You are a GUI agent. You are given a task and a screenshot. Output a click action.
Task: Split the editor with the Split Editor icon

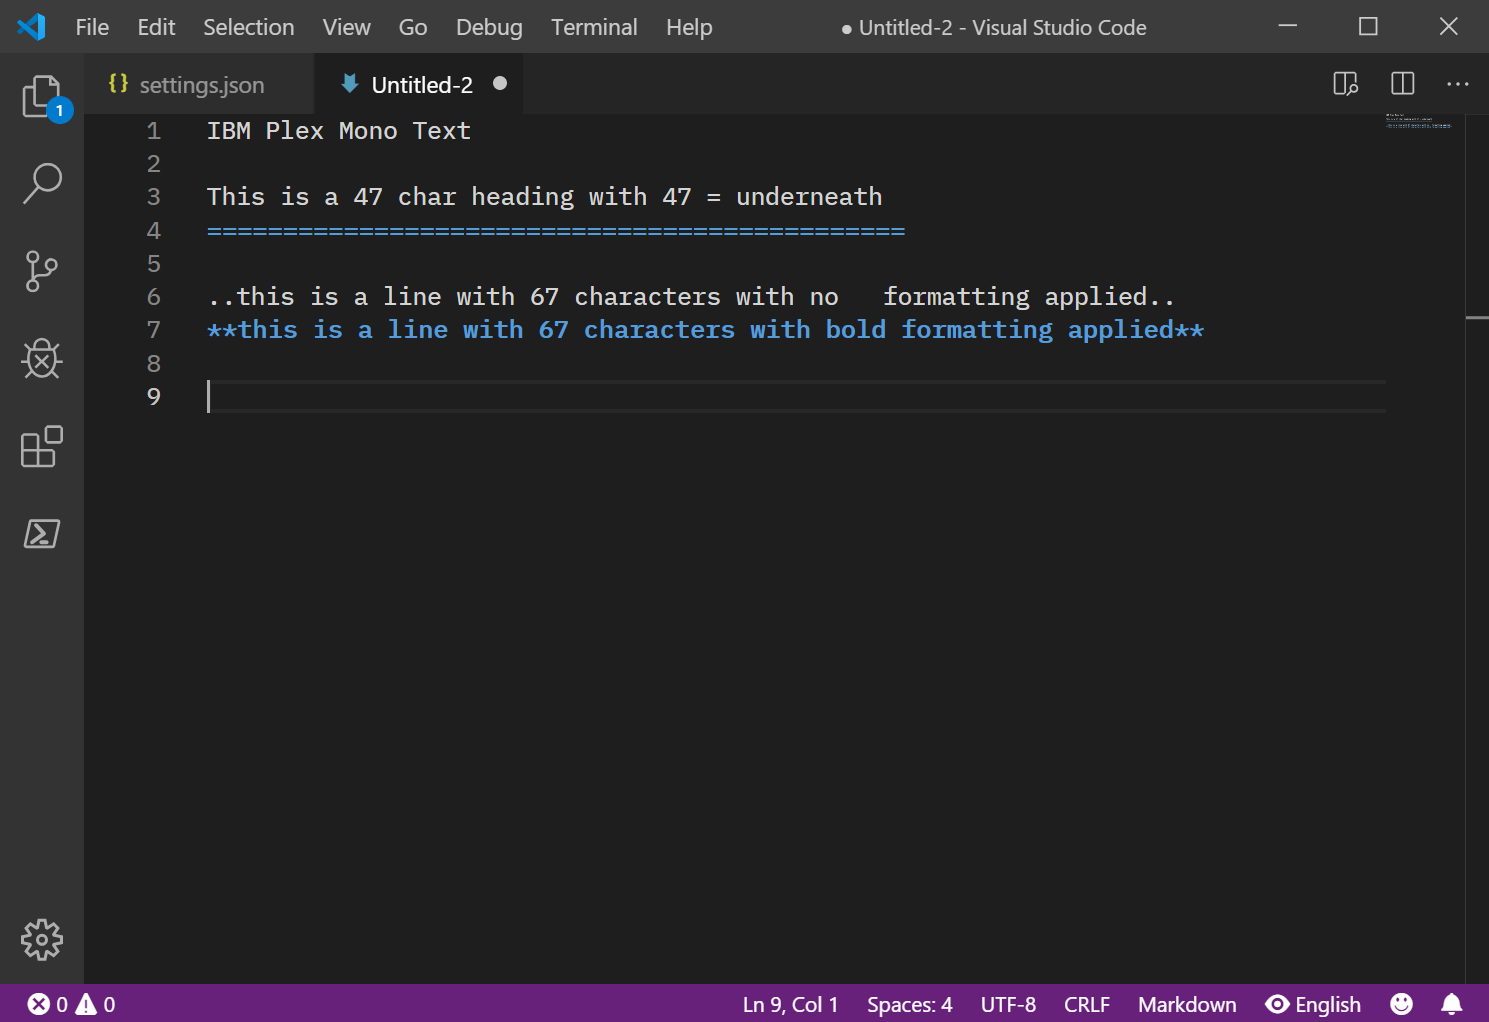pos(1401,84)
